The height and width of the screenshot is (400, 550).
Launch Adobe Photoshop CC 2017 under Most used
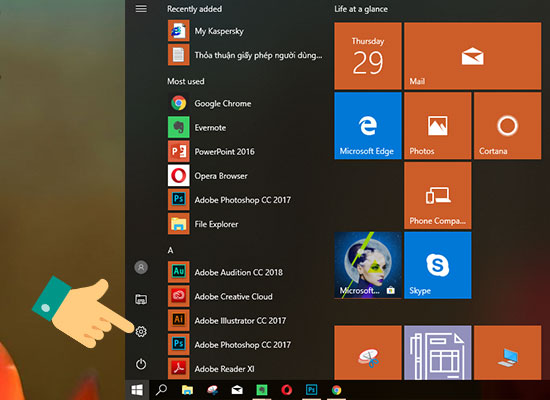coord(245,200)
